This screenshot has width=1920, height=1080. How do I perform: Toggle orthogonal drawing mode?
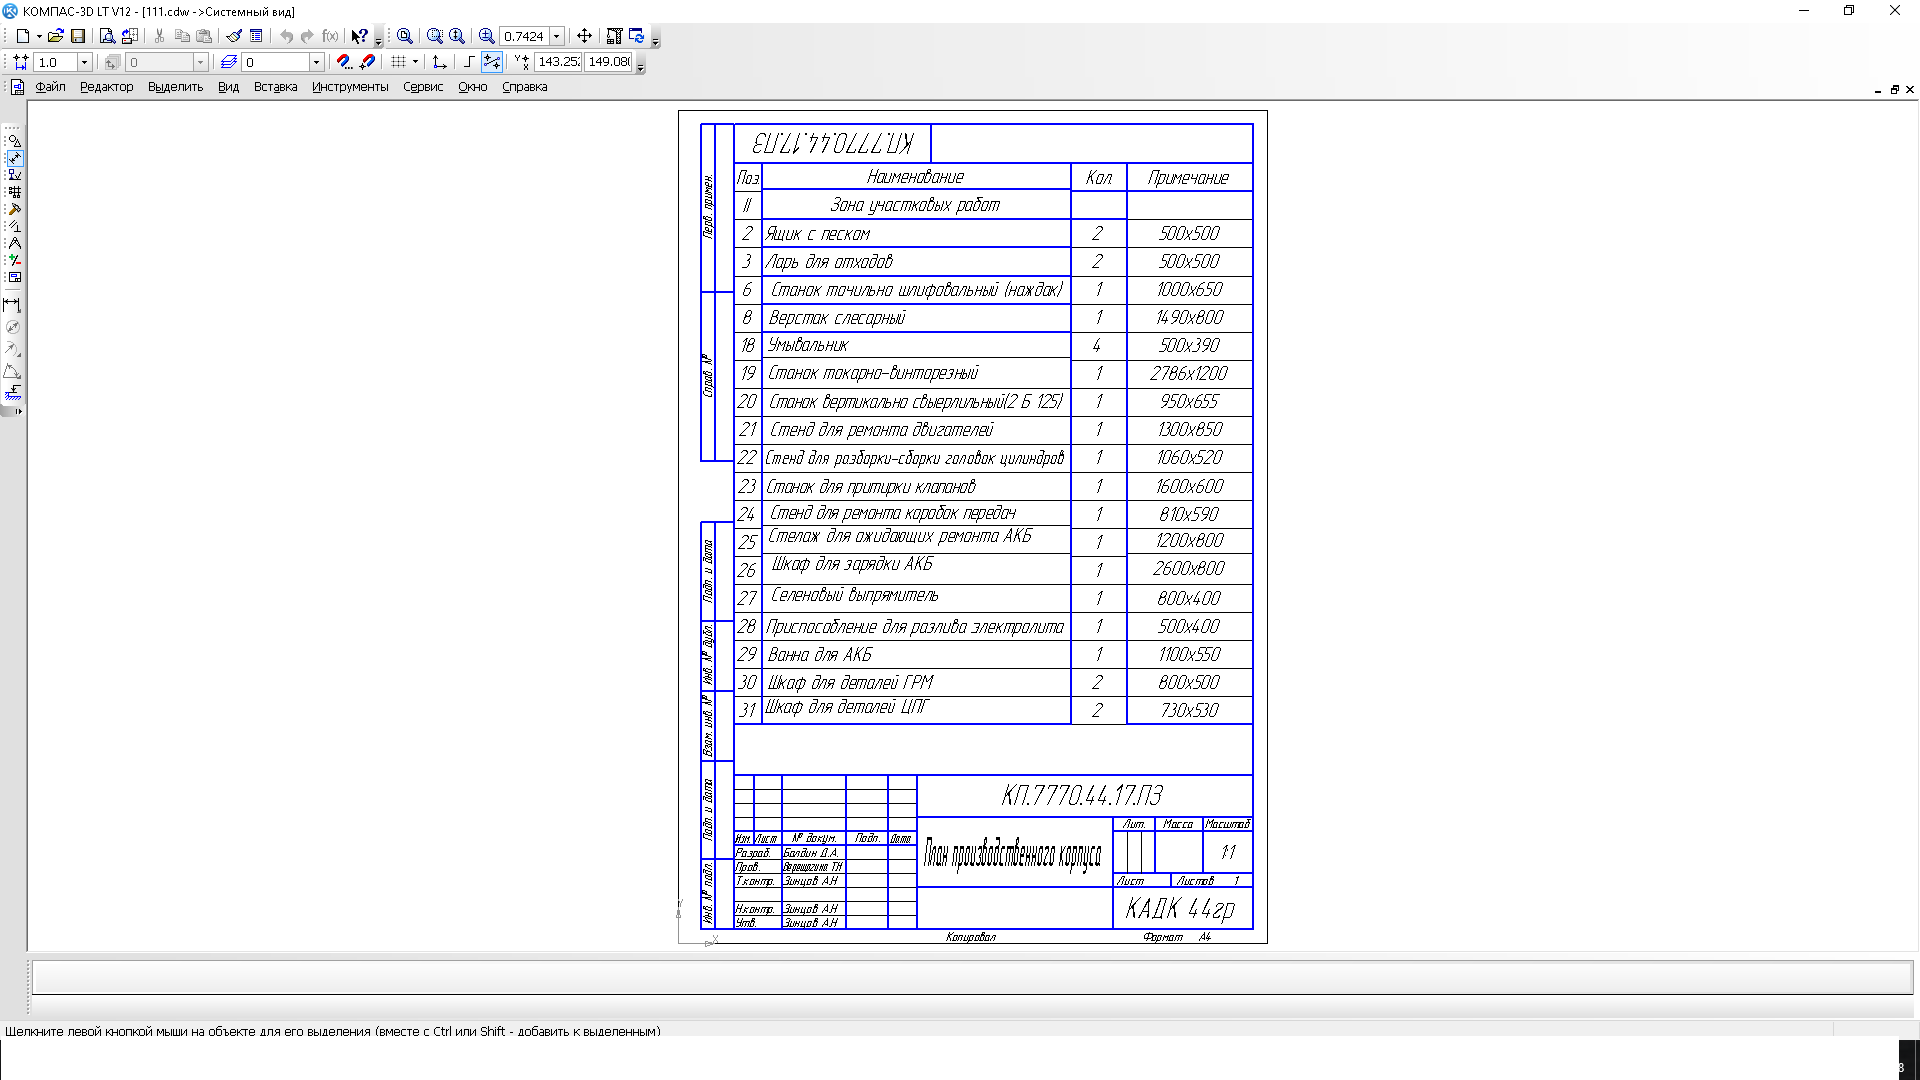point(468,62)
